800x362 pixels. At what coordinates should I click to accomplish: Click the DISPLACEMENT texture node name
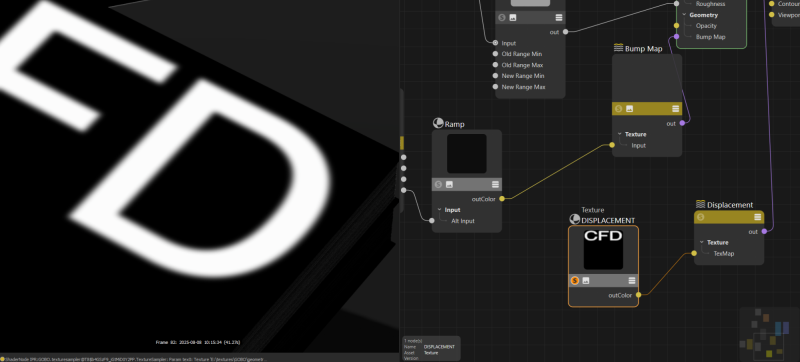(x=608, y=220)
